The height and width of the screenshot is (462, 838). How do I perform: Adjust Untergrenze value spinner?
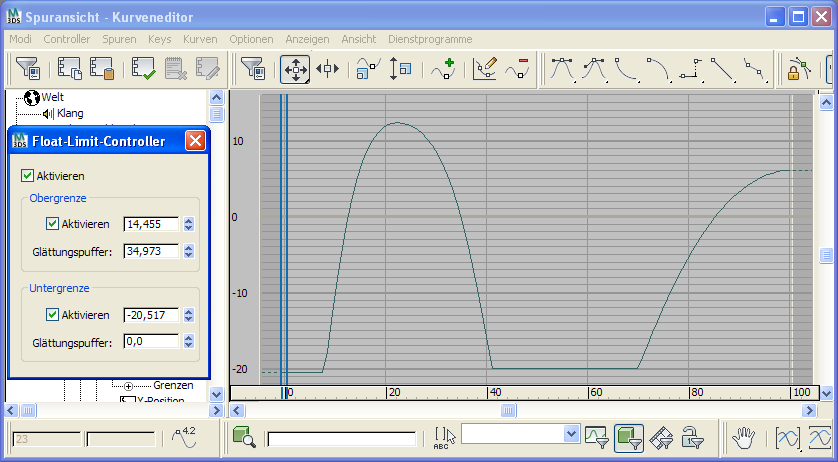[x=189, y=315]
